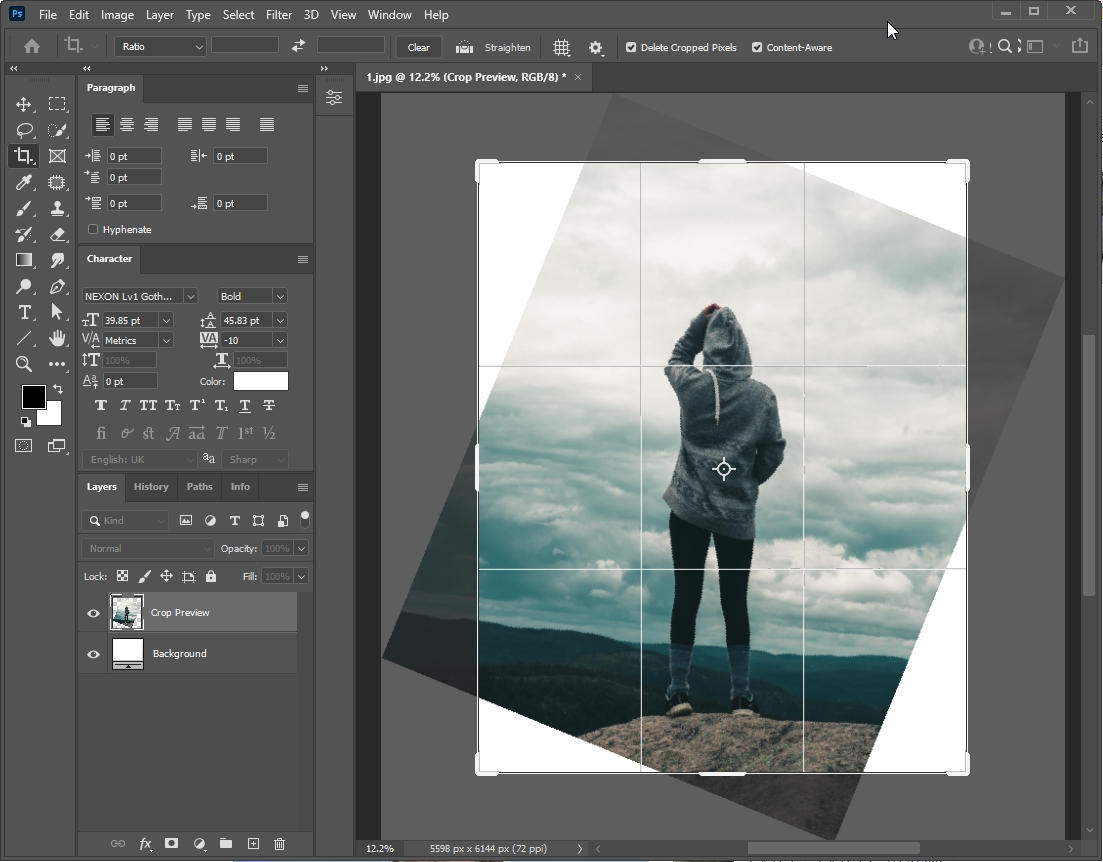
Task: Select the Crop tool in toolbox
Action: [x=23, y=156]
